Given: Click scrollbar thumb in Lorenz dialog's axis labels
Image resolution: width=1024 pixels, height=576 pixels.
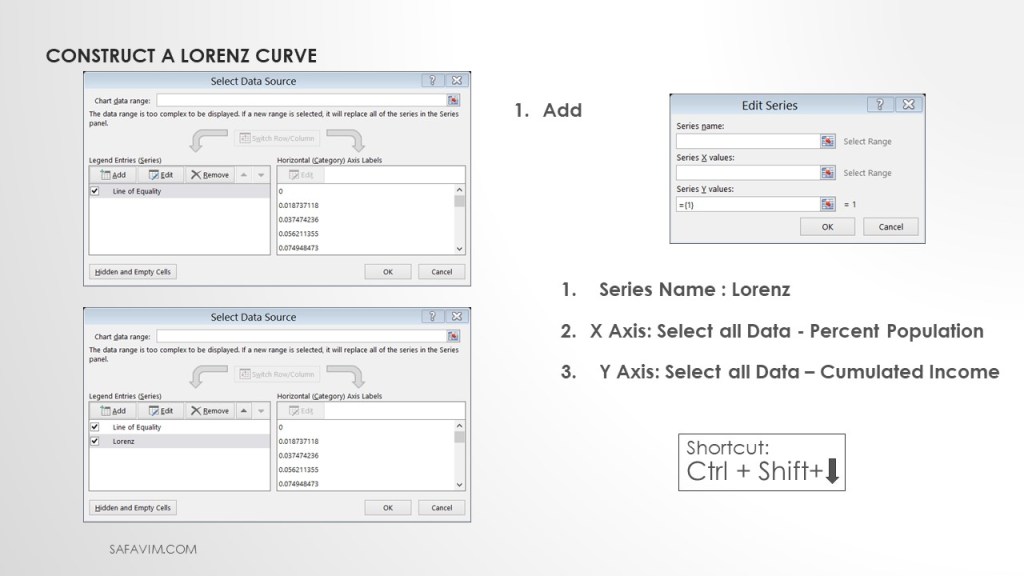Looking at the screenshot, I should [x=460, y=436].
